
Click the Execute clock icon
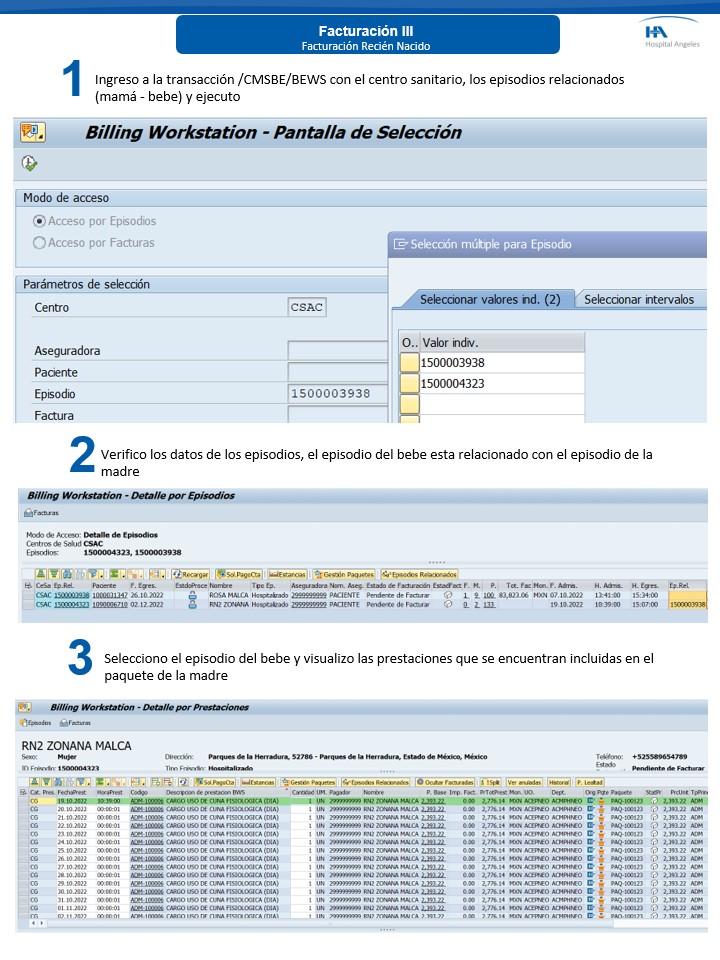coord(29,164)
